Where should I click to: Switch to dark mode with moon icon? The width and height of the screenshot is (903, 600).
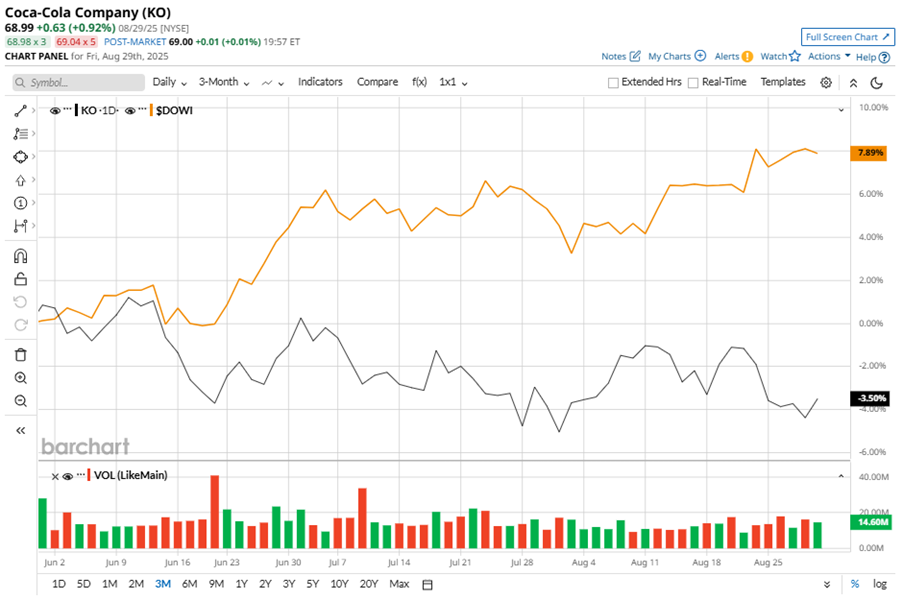coord(877,83)
